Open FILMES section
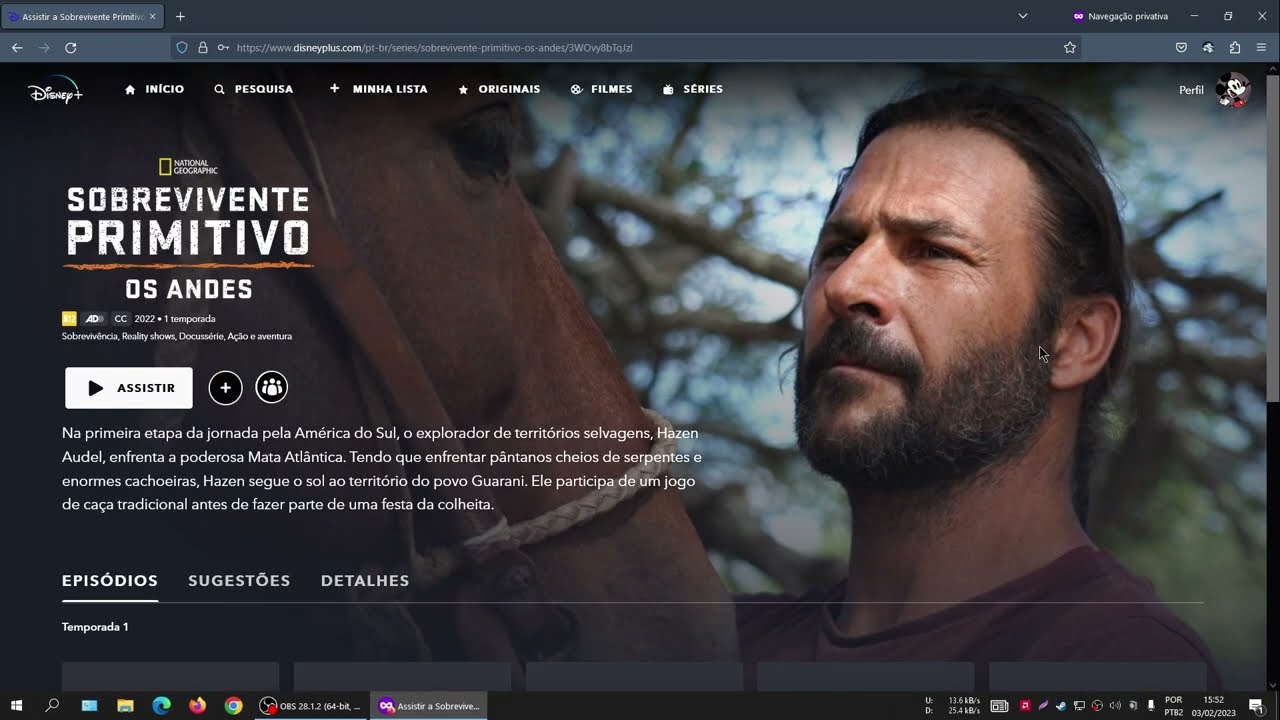Image resolution: width=1280 pixels, height=720 pixels. (602, 89)
